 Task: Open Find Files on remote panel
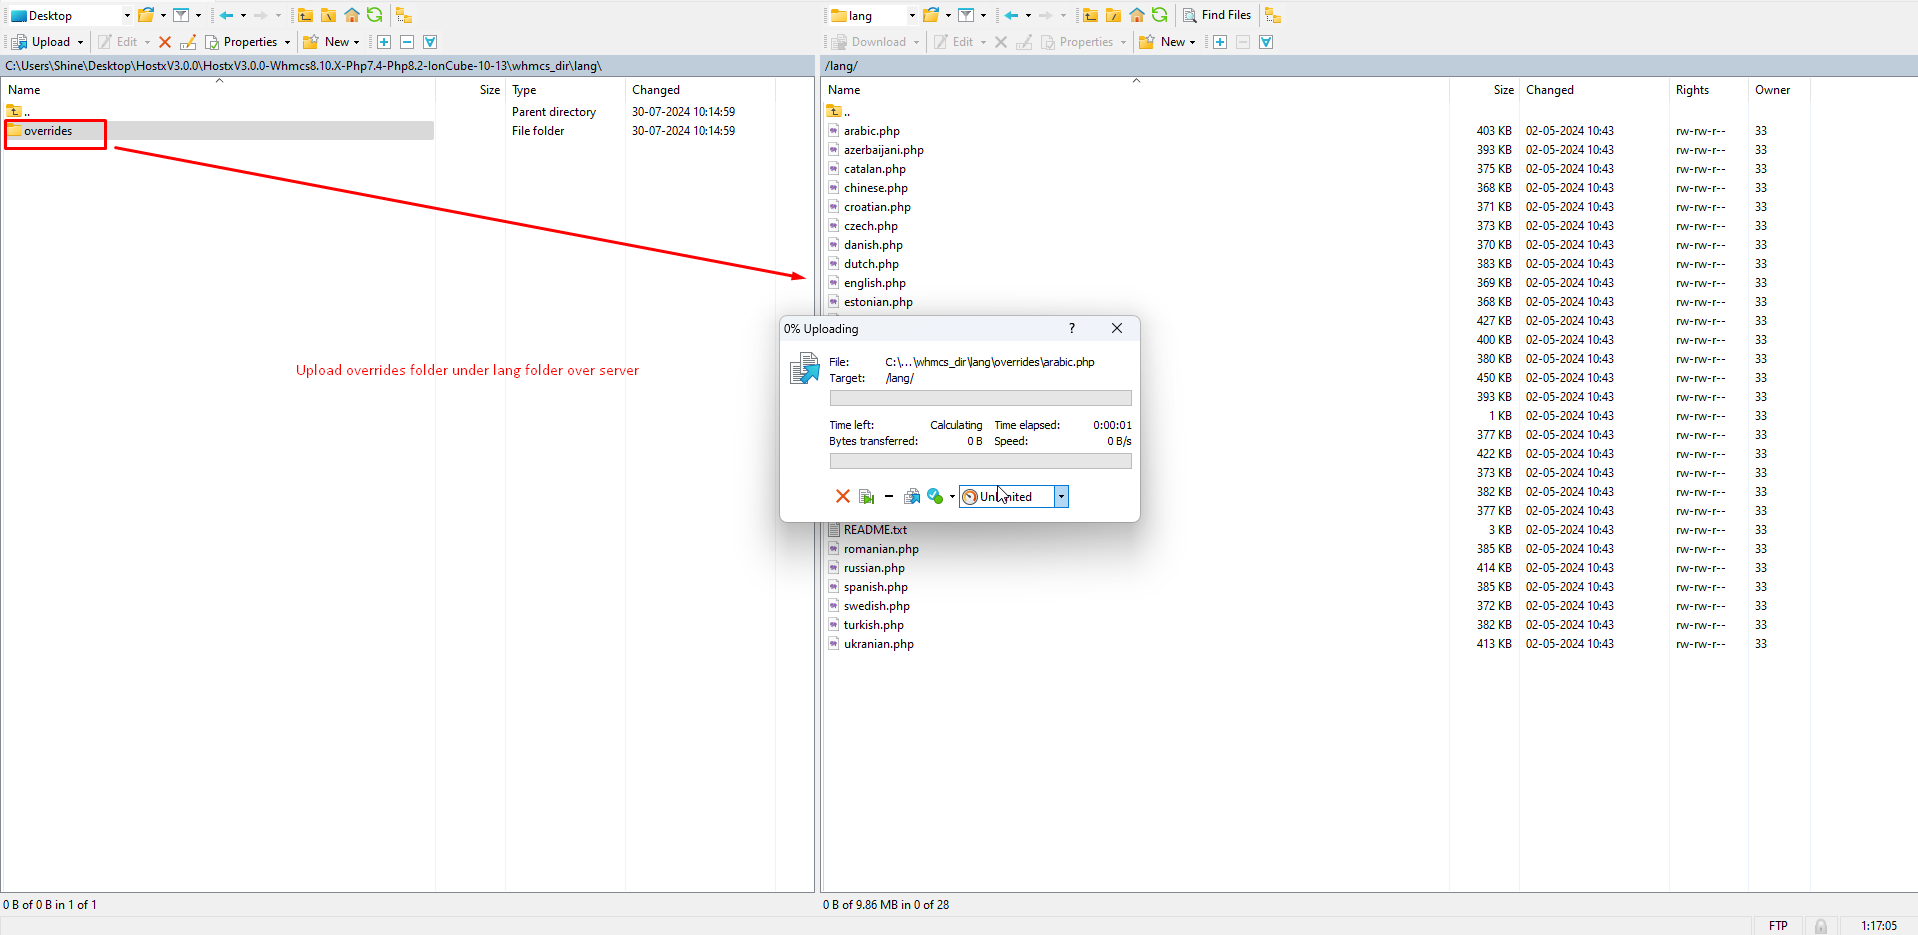pyautogui.click(x=1217, y=15)
